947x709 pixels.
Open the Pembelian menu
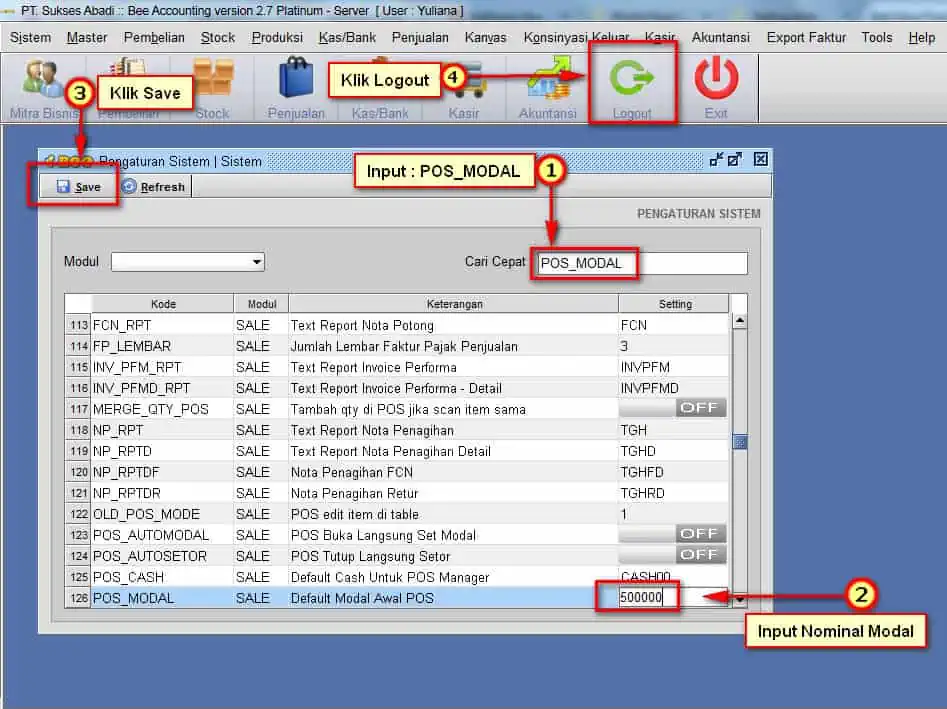(x=154, y=37)
